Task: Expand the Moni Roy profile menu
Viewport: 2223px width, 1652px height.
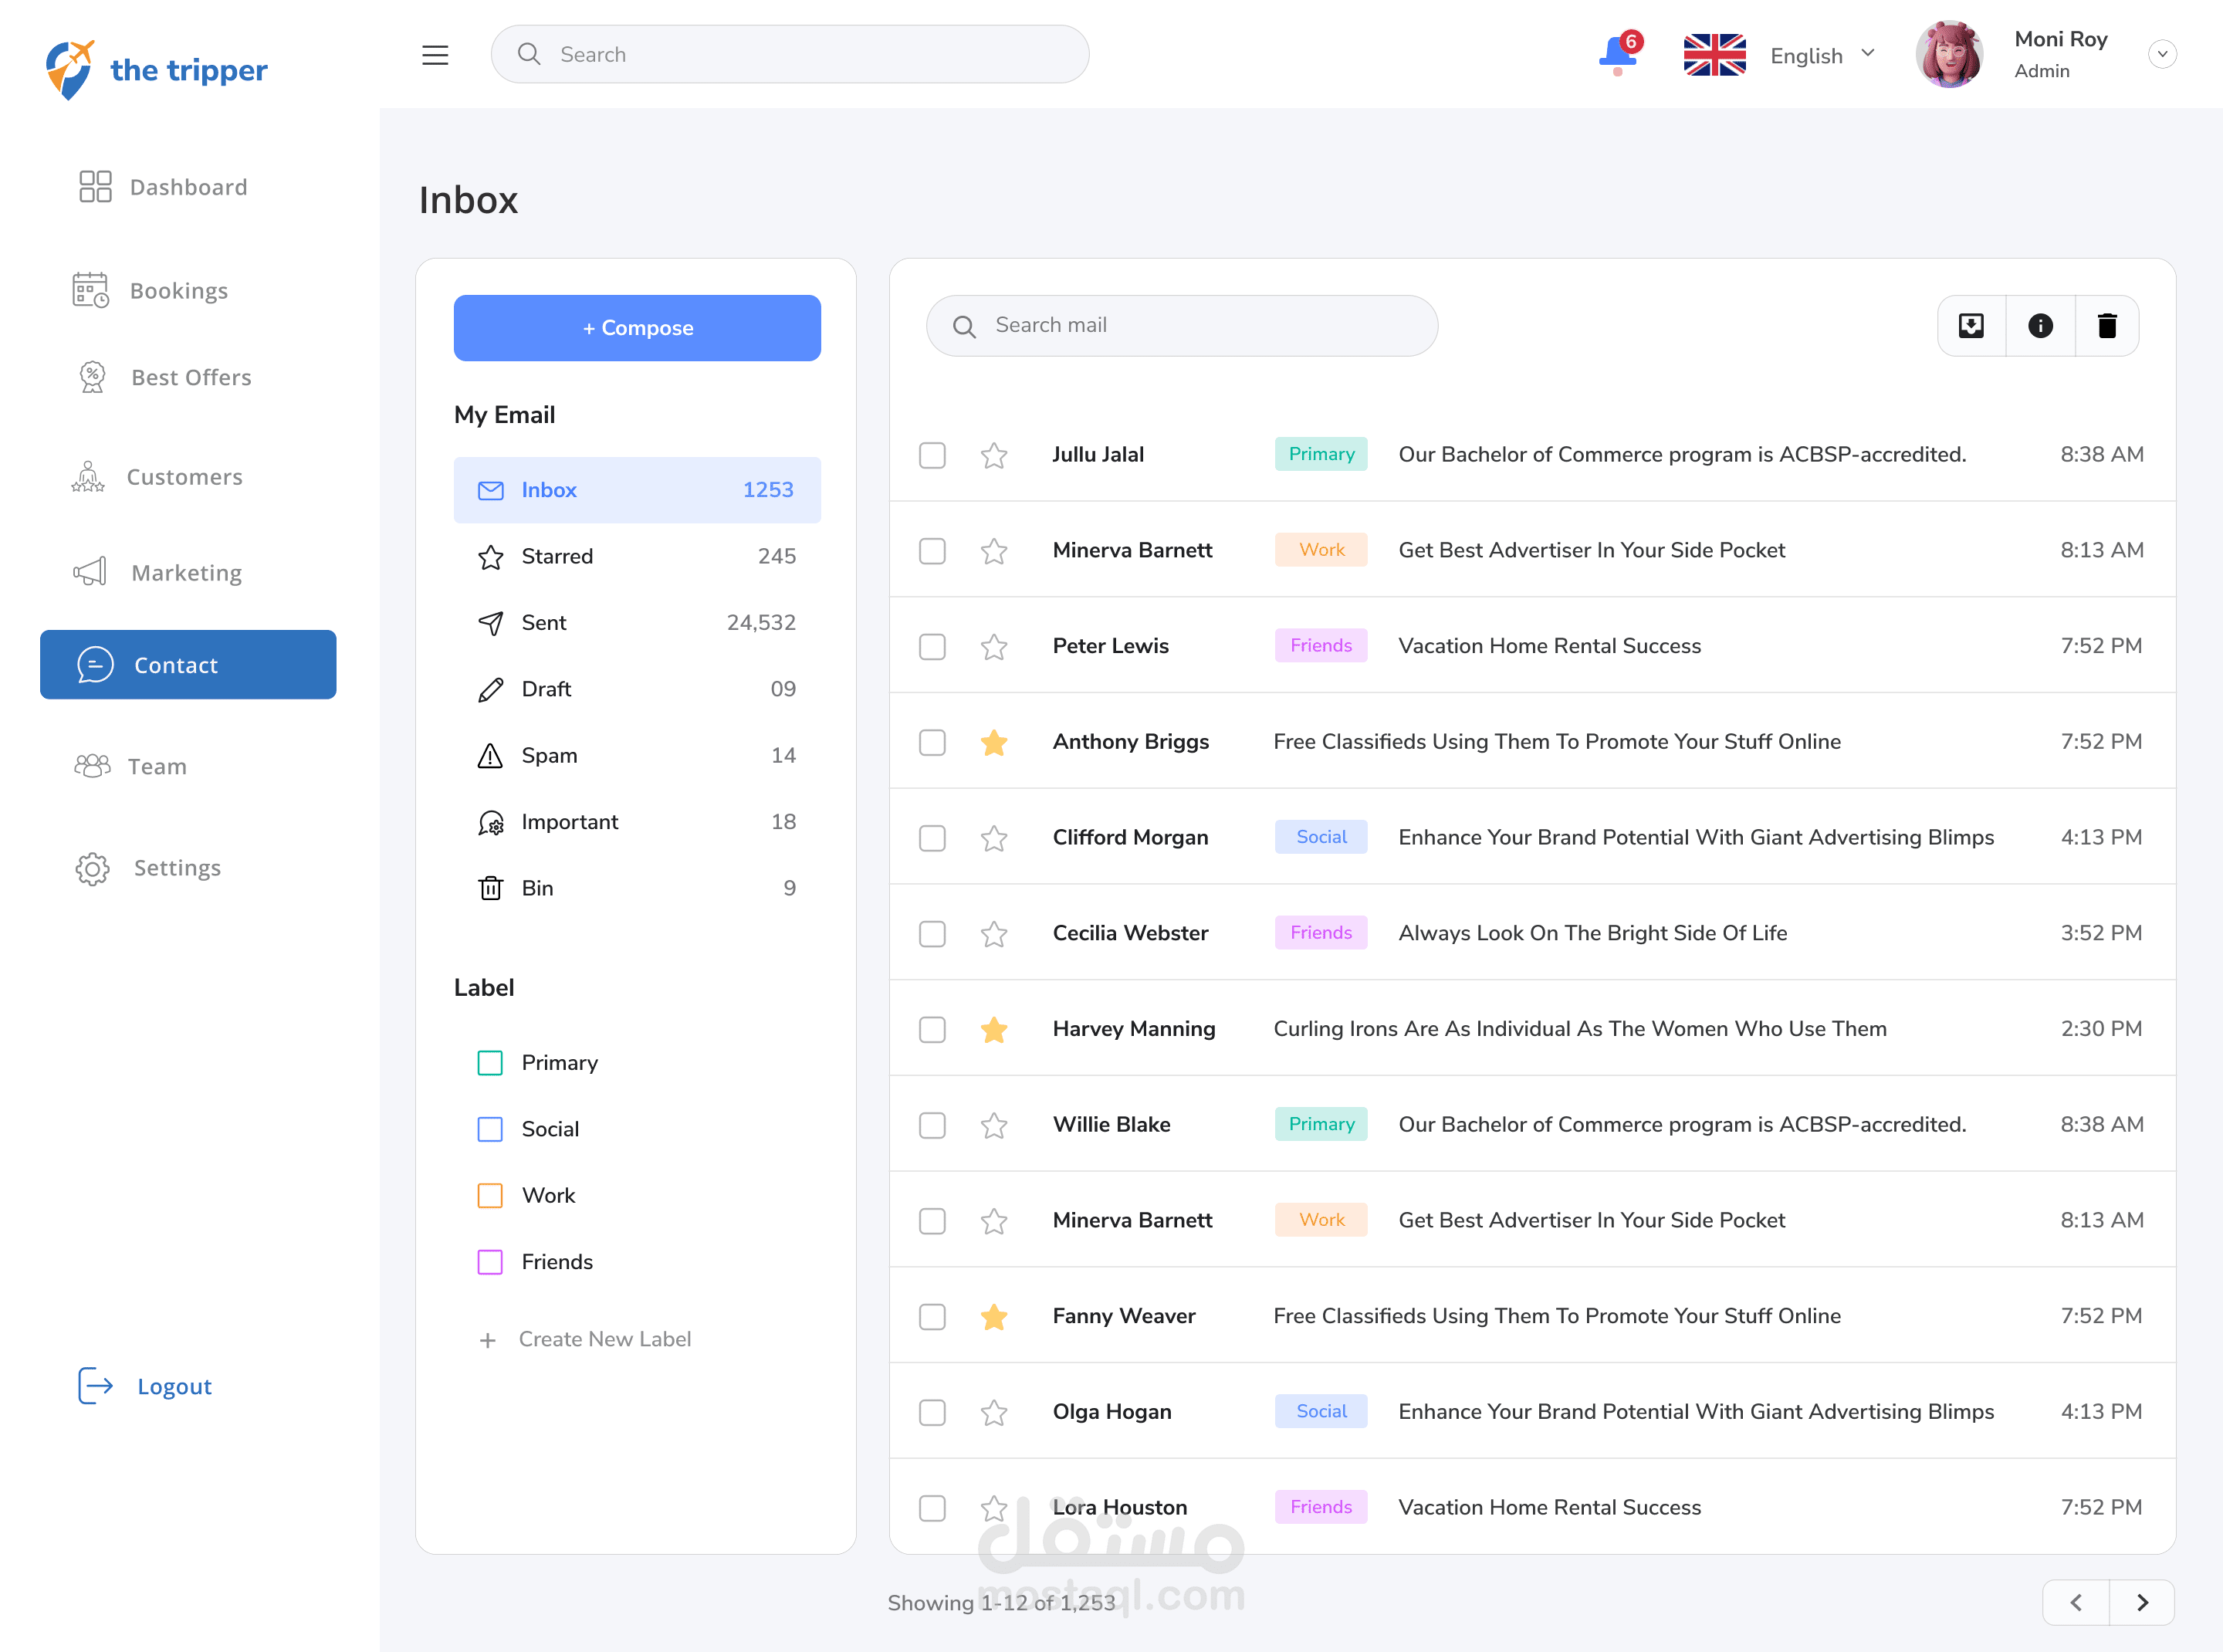Action: coord(2162,54)
